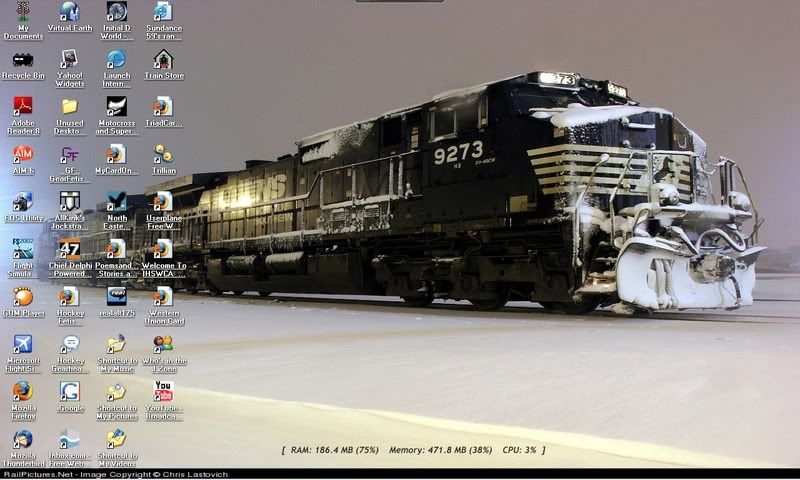Open the Trillian chat icon
The height and width of the screenshot is (480, 800).
point(163,155)
